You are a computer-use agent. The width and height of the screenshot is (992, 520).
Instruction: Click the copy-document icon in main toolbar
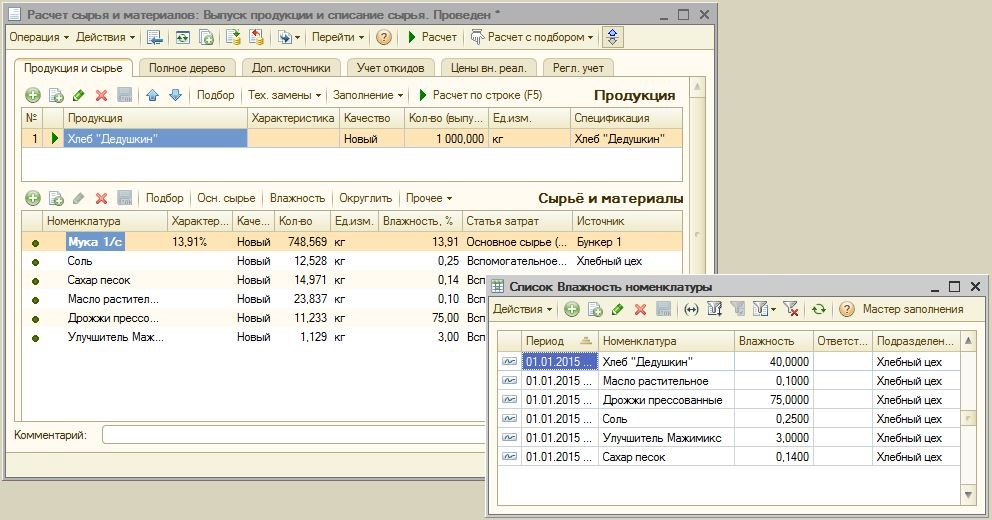coord(206,37)
